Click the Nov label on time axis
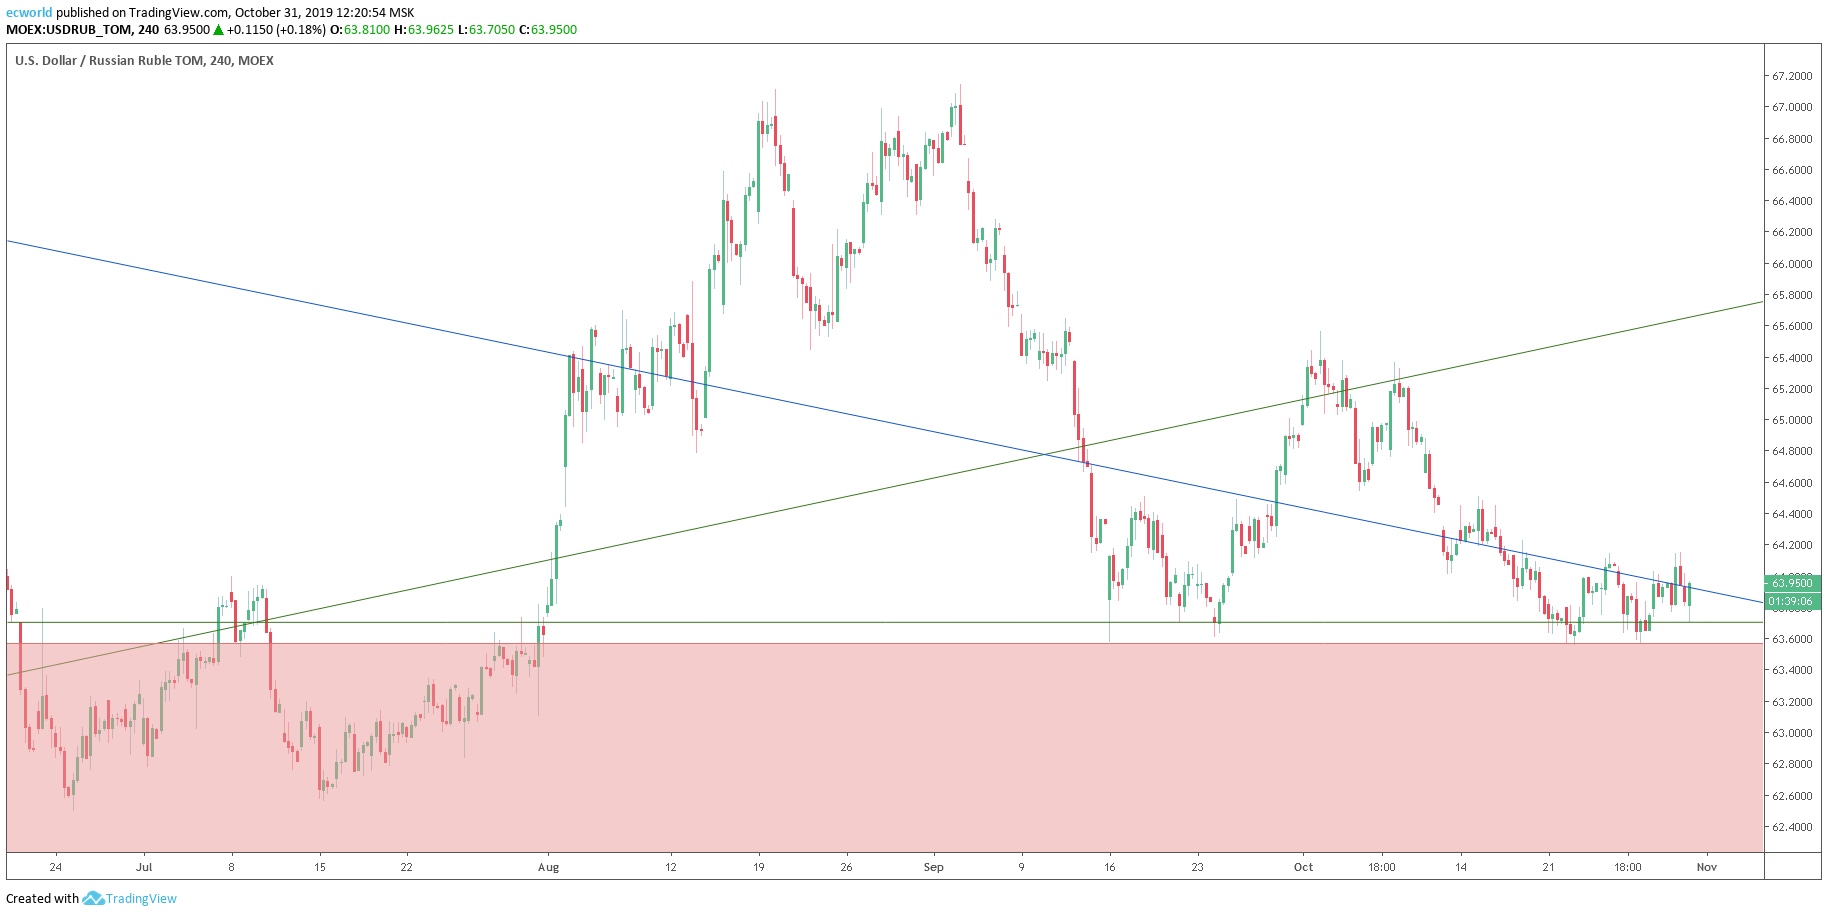 pyautogui.click(x=1706, y=867)
